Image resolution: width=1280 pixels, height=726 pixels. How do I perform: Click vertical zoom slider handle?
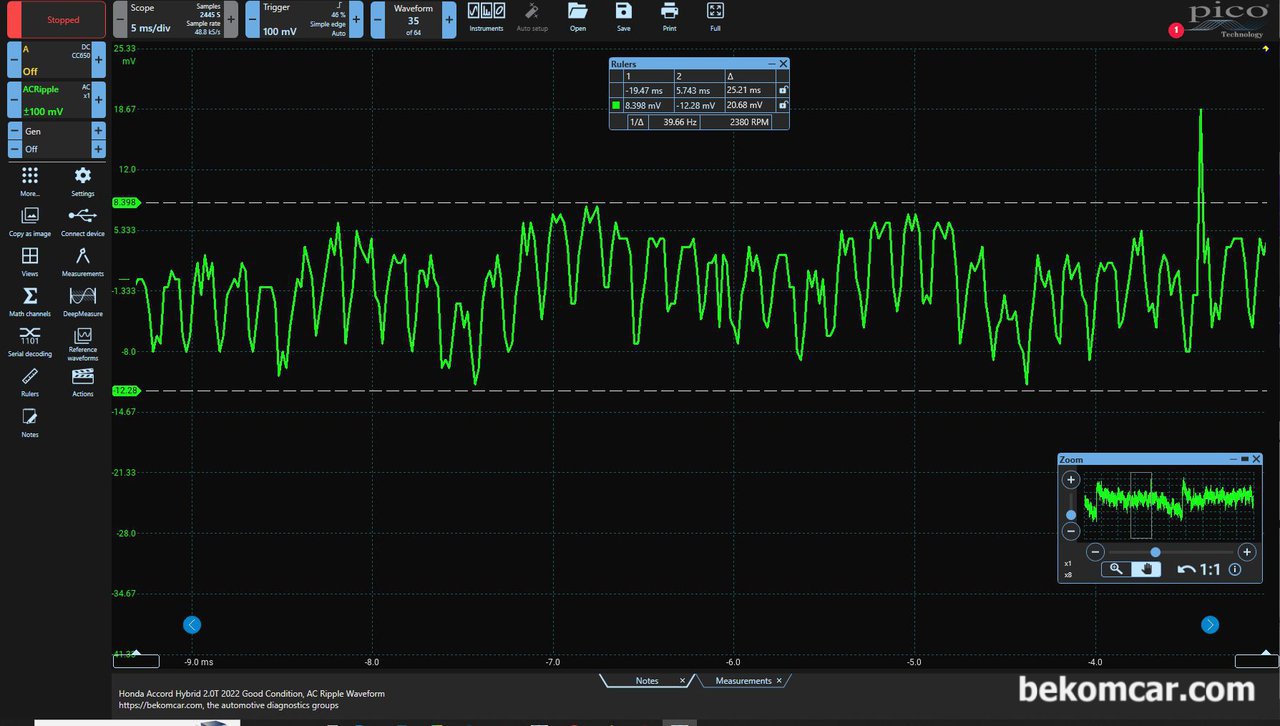pos(1071,515)
